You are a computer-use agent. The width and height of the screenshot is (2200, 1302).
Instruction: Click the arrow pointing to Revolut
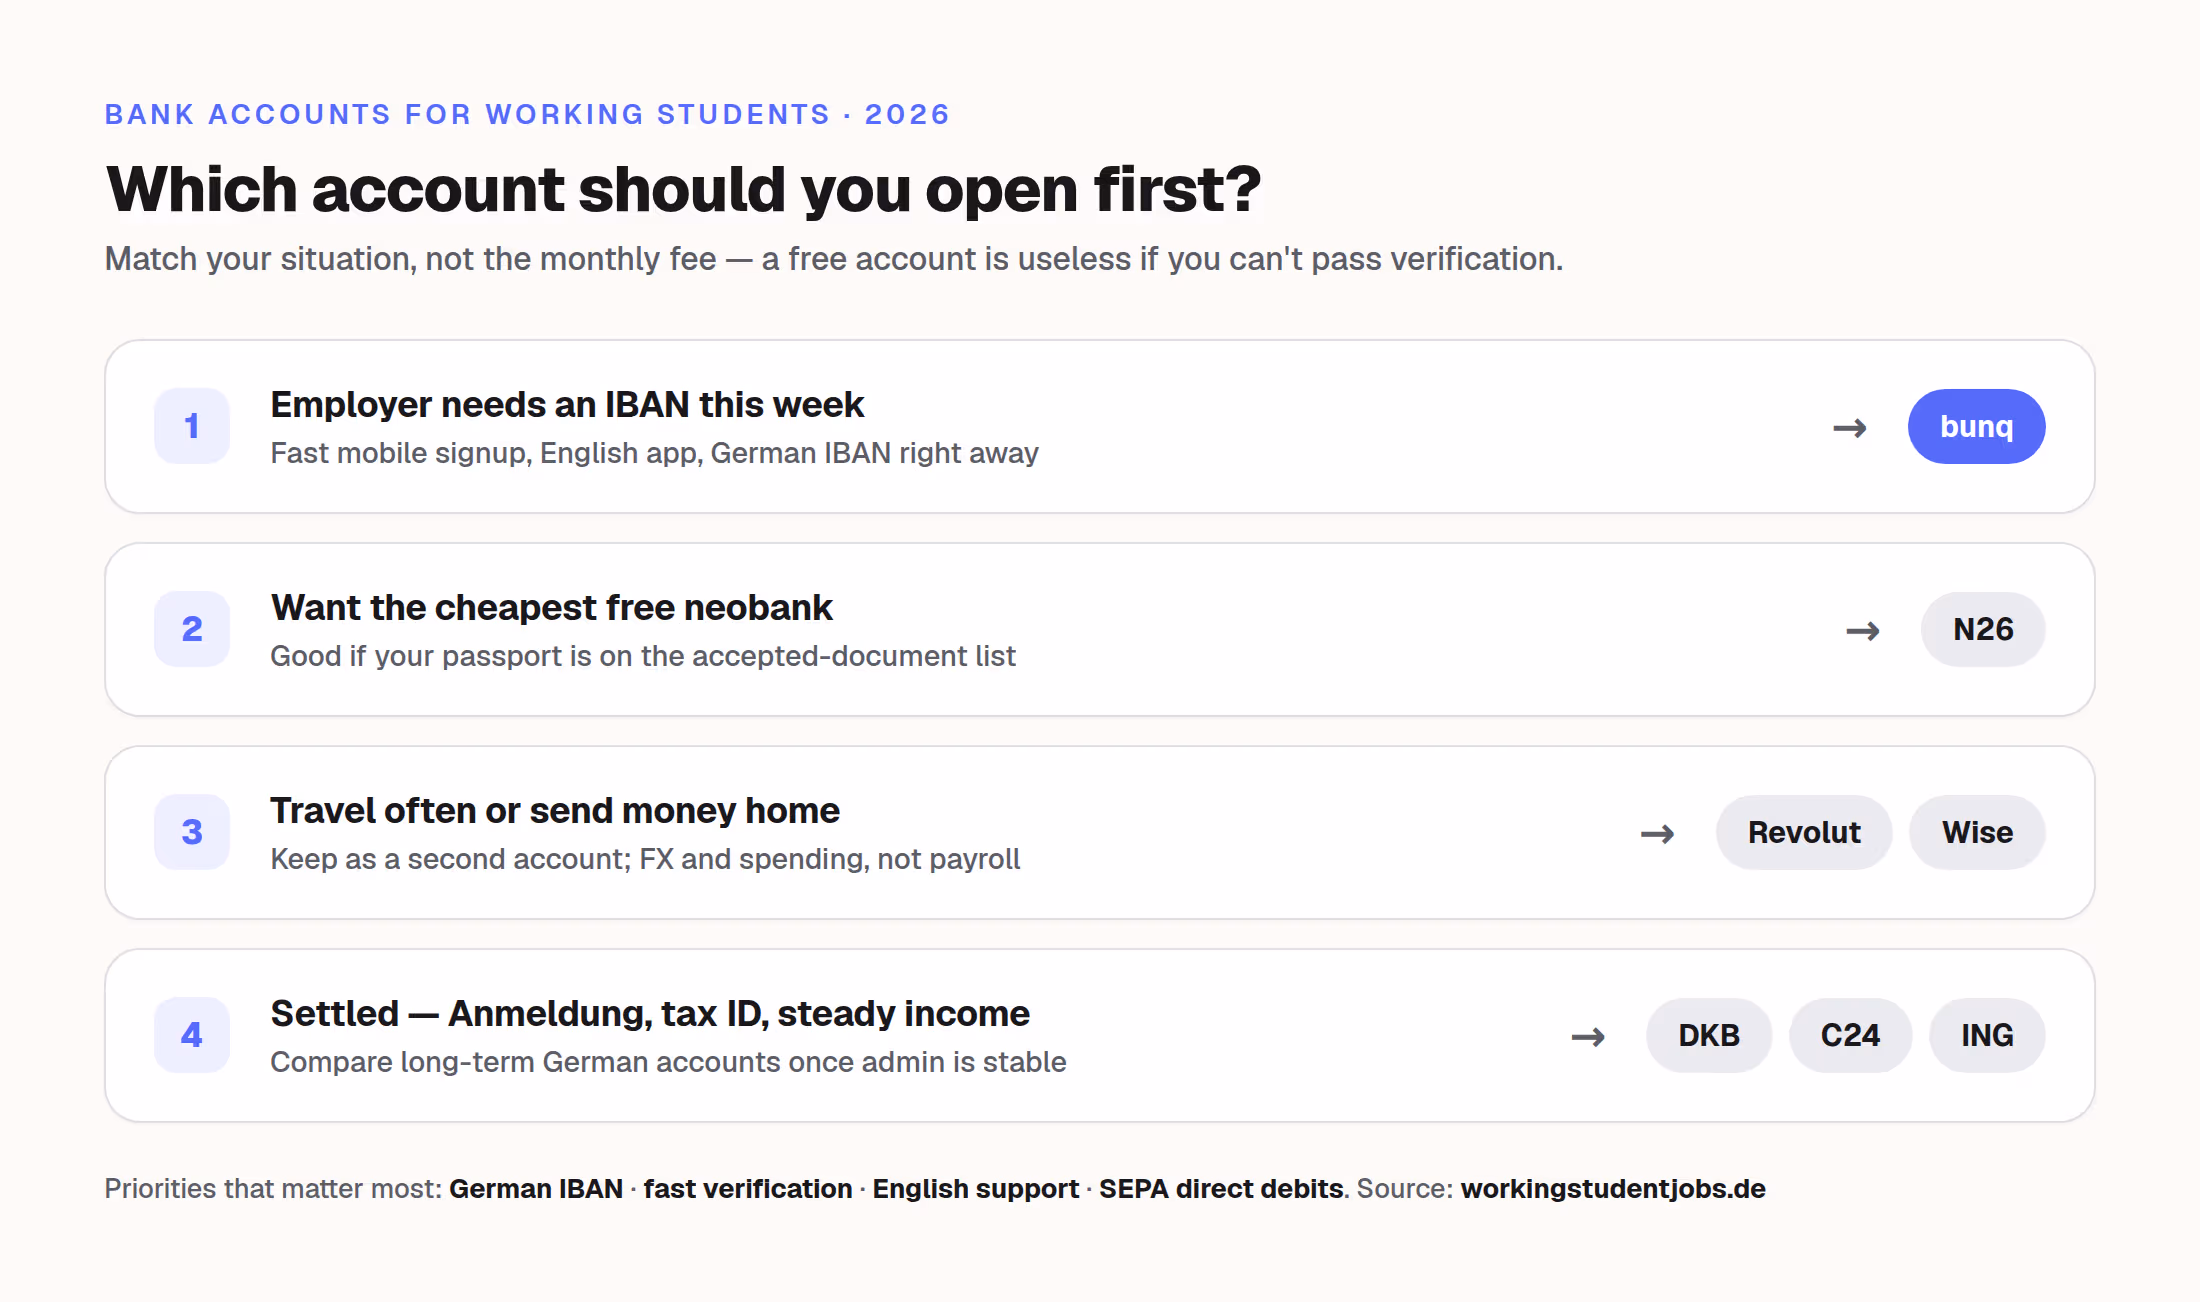(1658, 834)
